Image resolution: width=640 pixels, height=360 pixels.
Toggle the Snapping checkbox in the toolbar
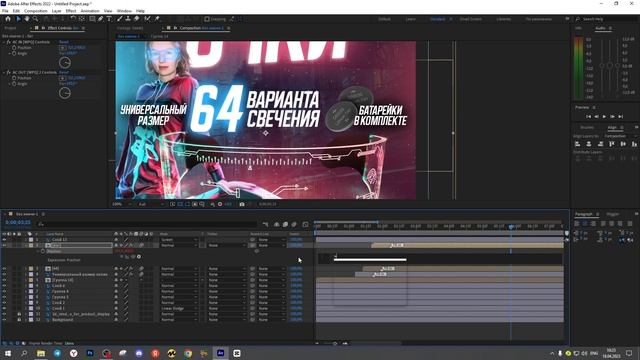(x=207, y=19)
